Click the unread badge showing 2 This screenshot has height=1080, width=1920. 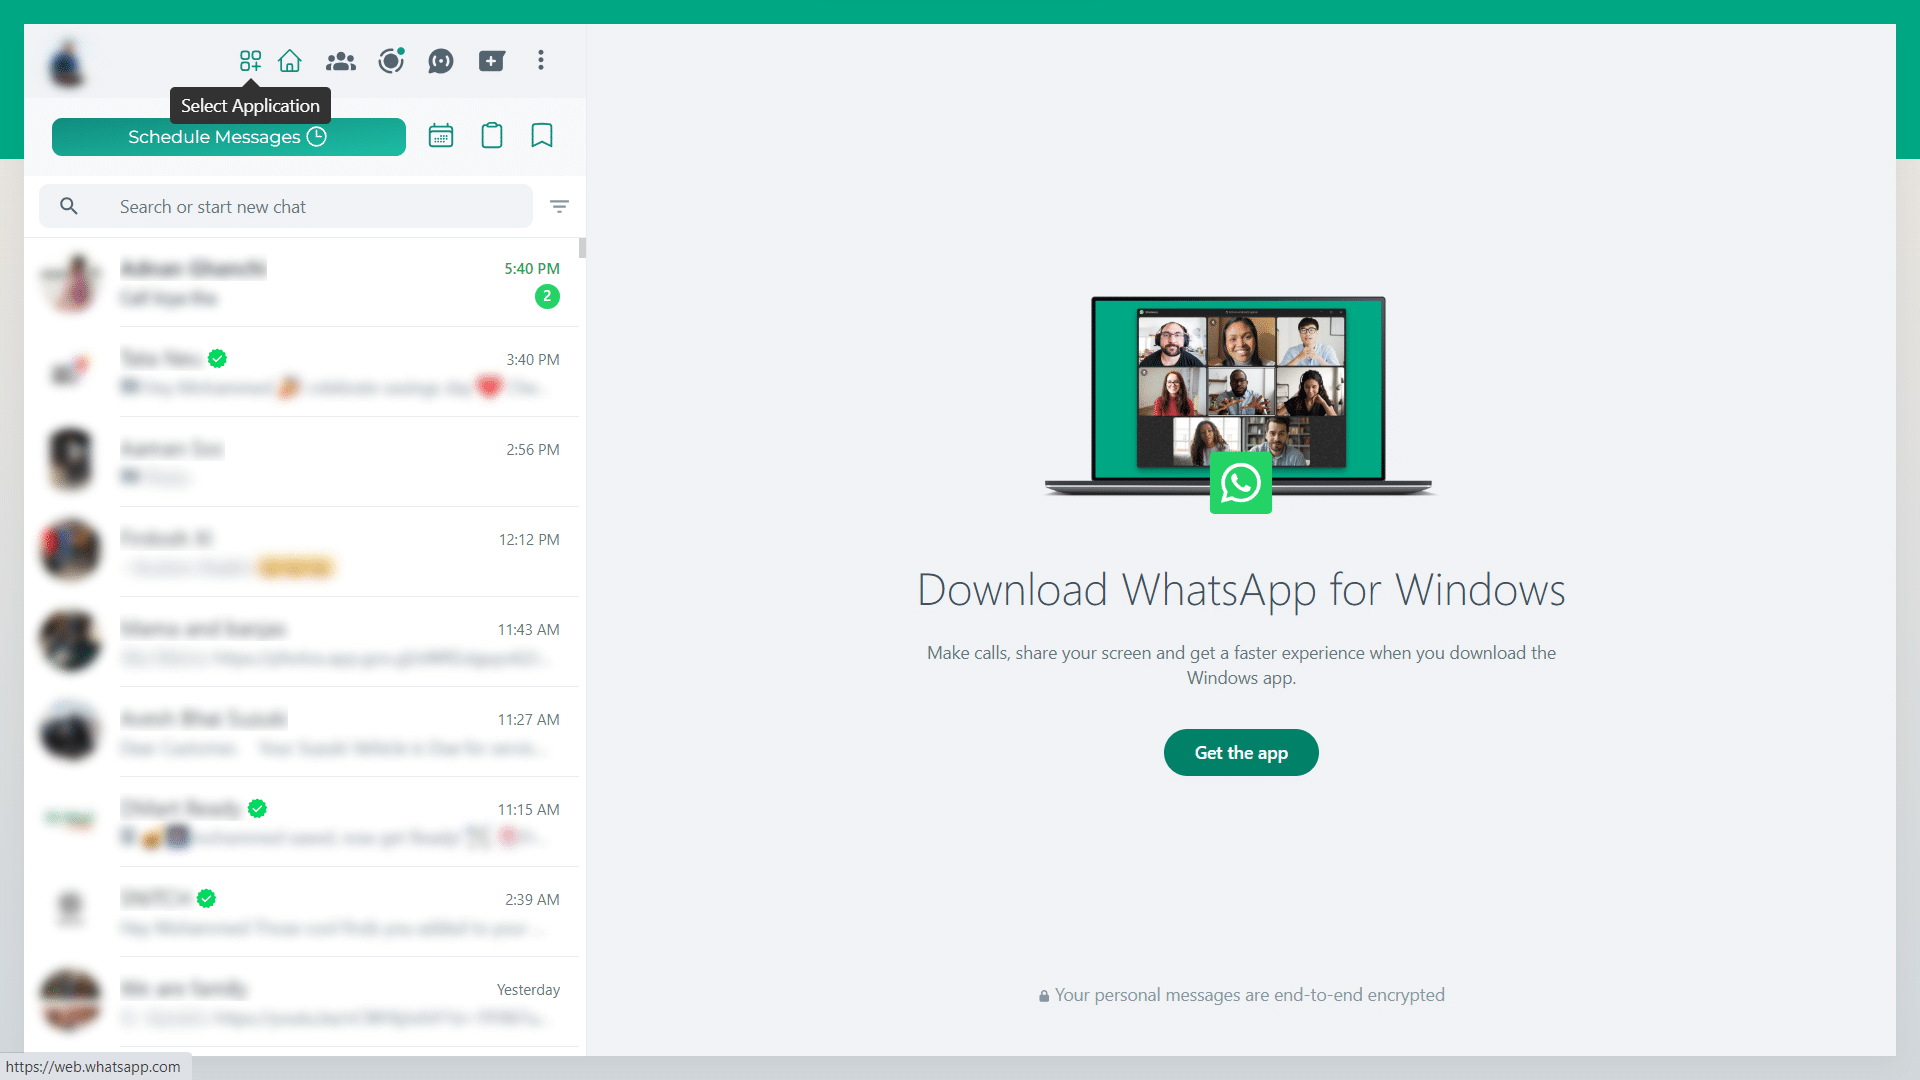[x=547, y=296]
